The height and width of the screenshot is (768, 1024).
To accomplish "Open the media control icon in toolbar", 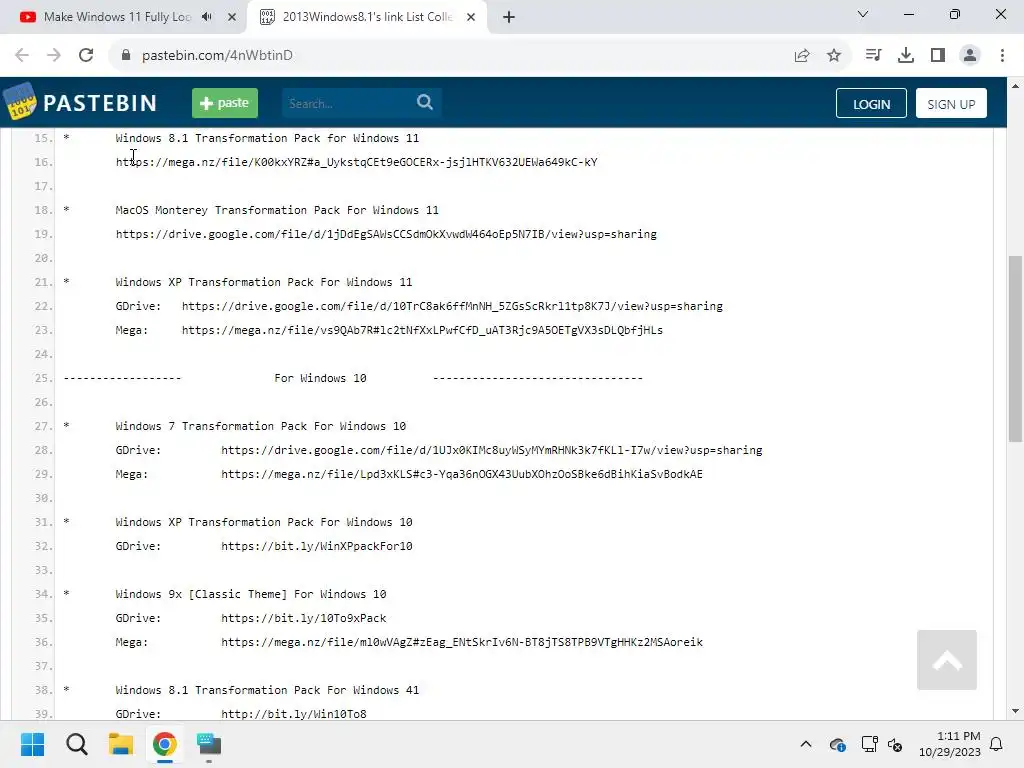I will [x=873, y=56].
